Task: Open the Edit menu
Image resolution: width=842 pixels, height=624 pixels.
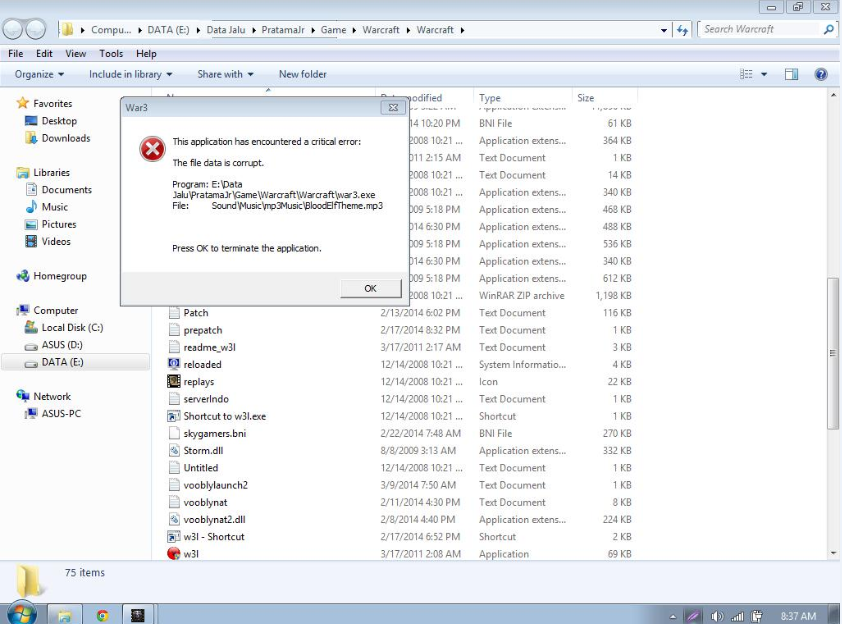Action: click(44, 54)
